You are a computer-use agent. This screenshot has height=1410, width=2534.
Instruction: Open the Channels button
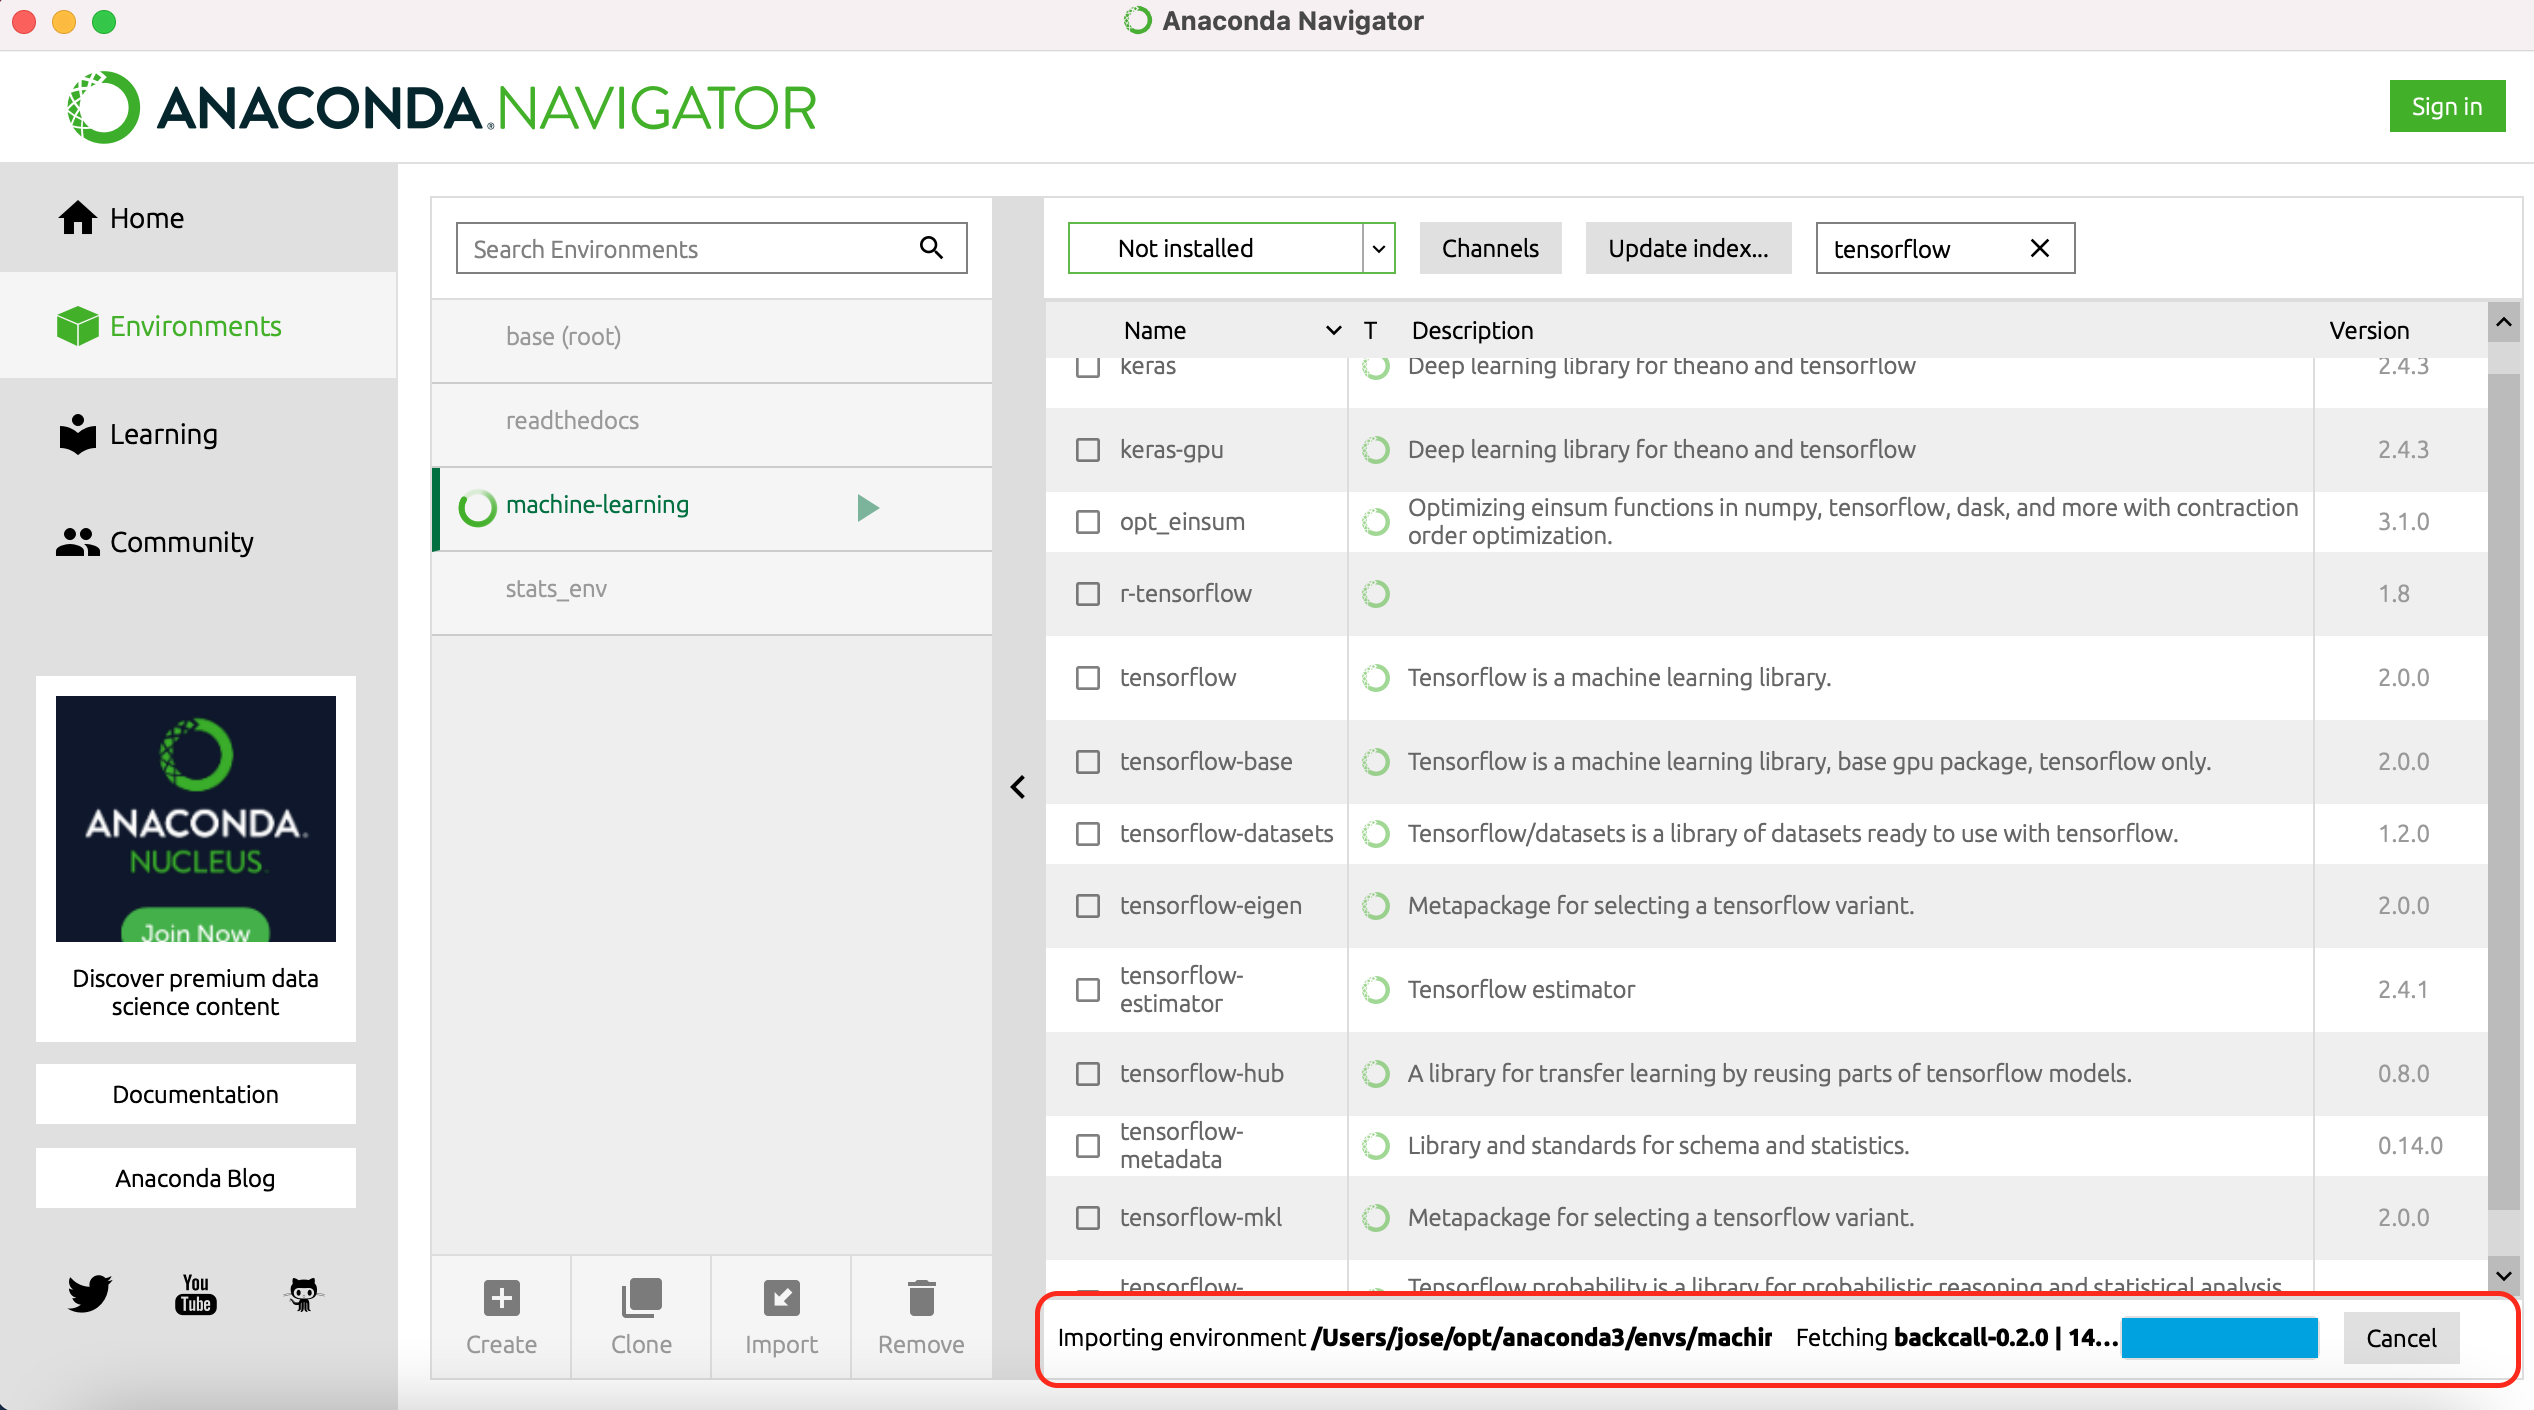[x=1490, y=248]
